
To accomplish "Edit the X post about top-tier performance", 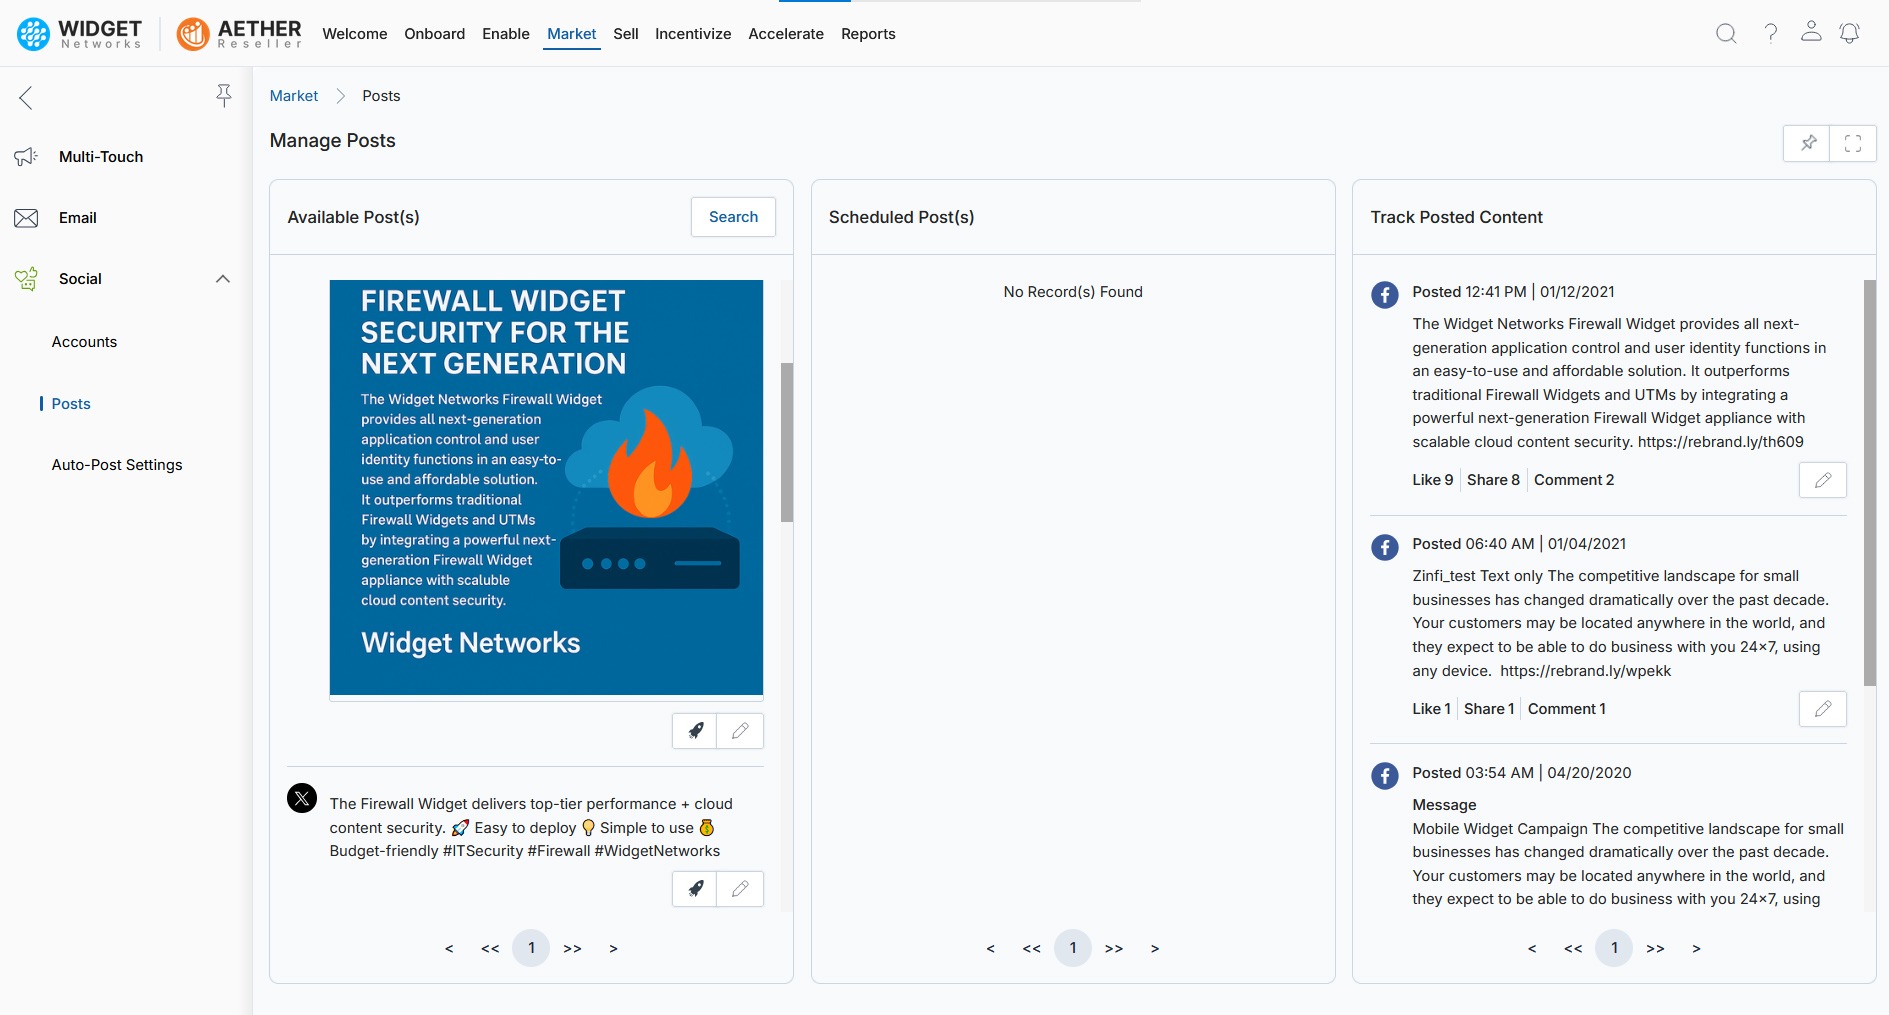I will 740,889.
